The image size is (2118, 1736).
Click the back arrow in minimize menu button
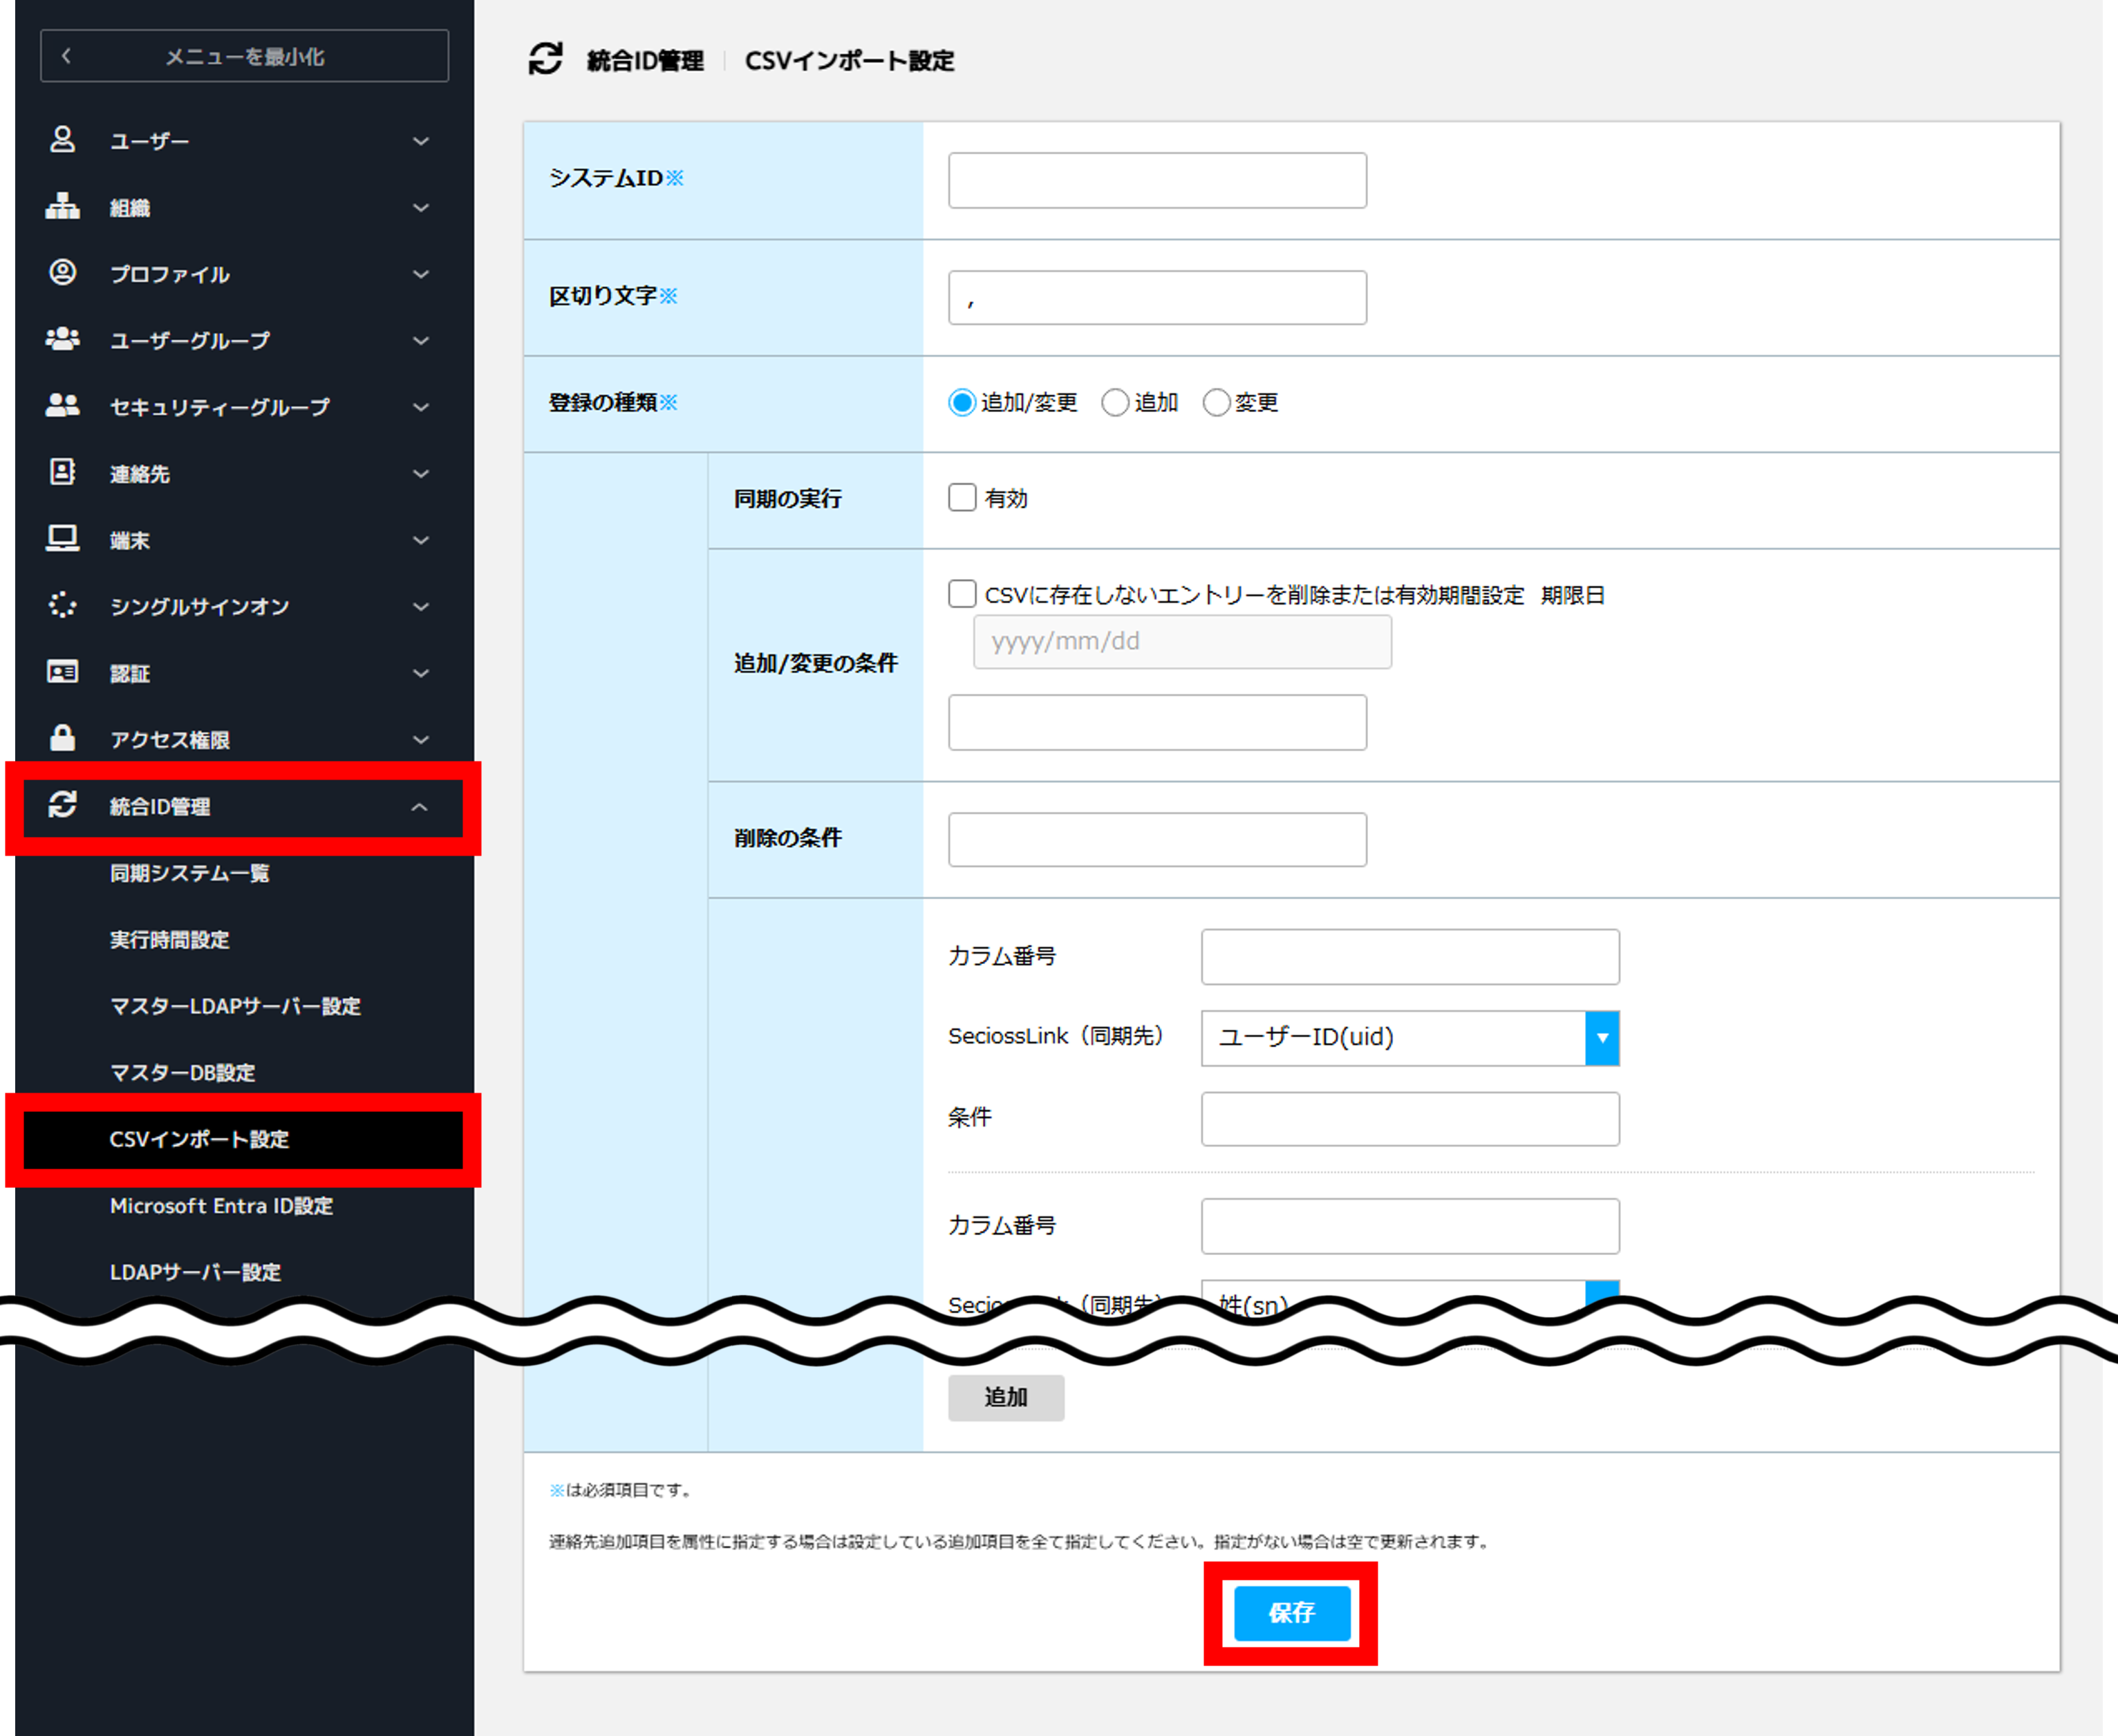tap(67, 56)
